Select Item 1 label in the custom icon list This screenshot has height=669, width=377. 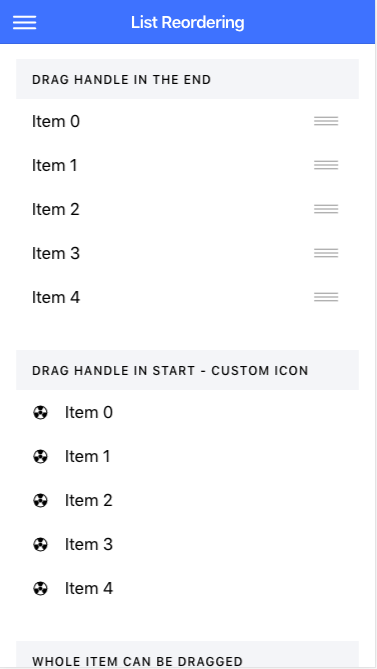click(x=88, y=457)
